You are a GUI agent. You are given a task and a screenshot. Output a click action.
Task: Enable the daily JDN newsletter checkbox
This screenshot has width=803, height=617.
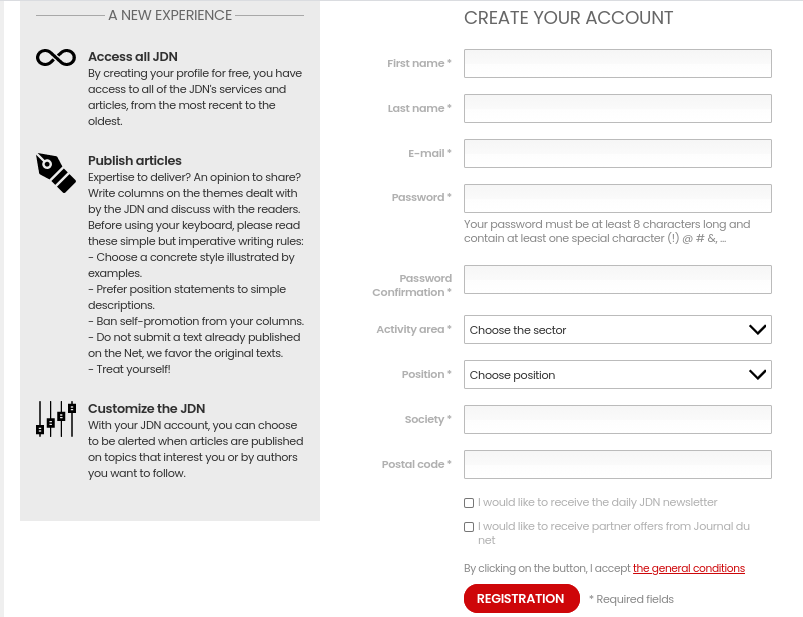coord(468,502)
